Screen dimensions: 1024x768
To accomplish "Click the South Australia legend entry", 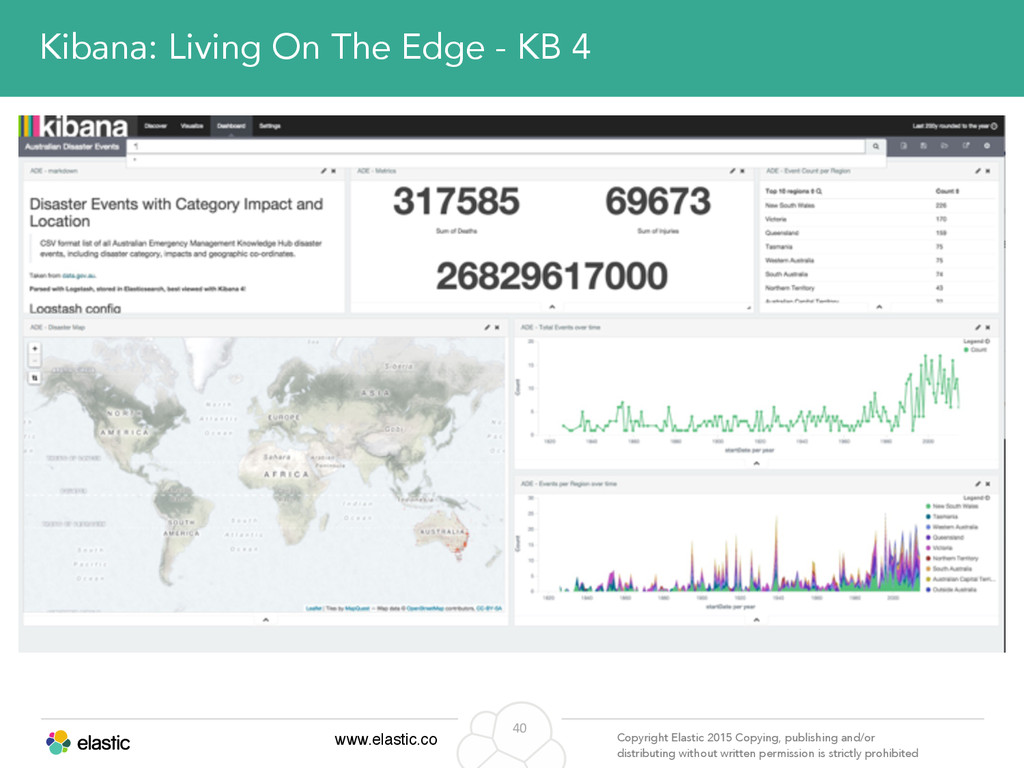I will pyautogui.click(x=949, y=569).
